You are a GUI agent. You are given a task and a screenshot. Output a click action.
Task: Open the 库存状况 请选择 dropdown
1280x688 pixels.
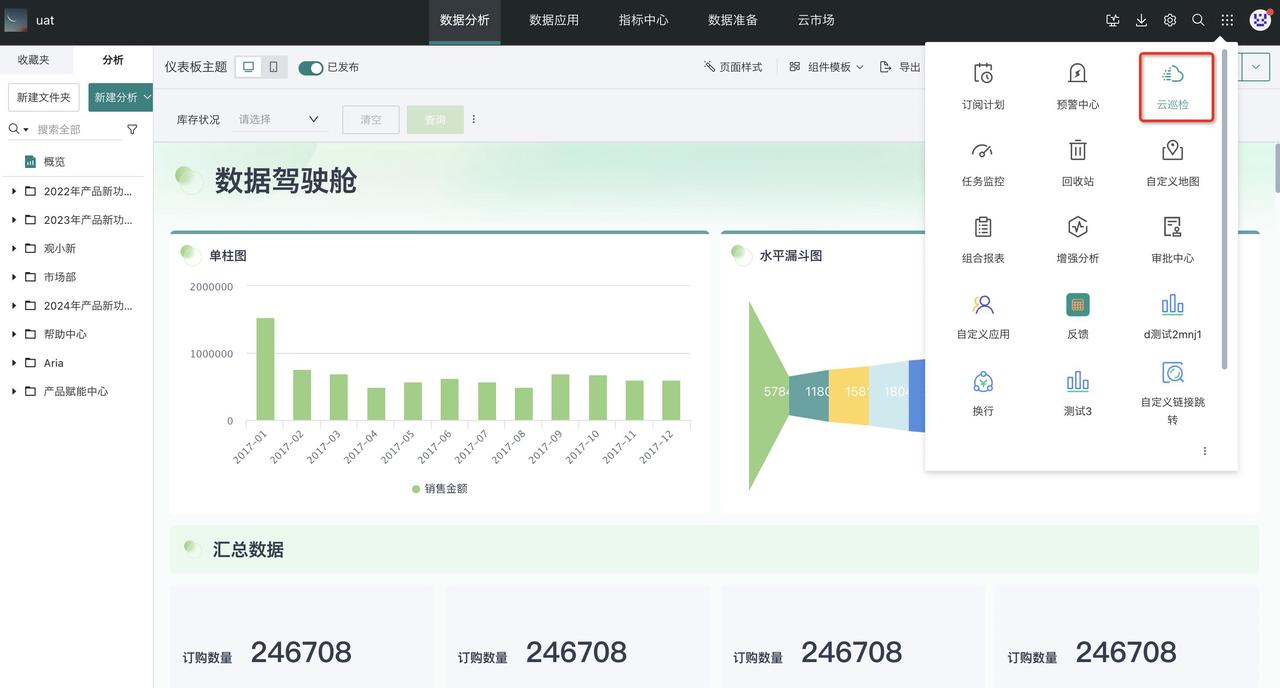279,119
